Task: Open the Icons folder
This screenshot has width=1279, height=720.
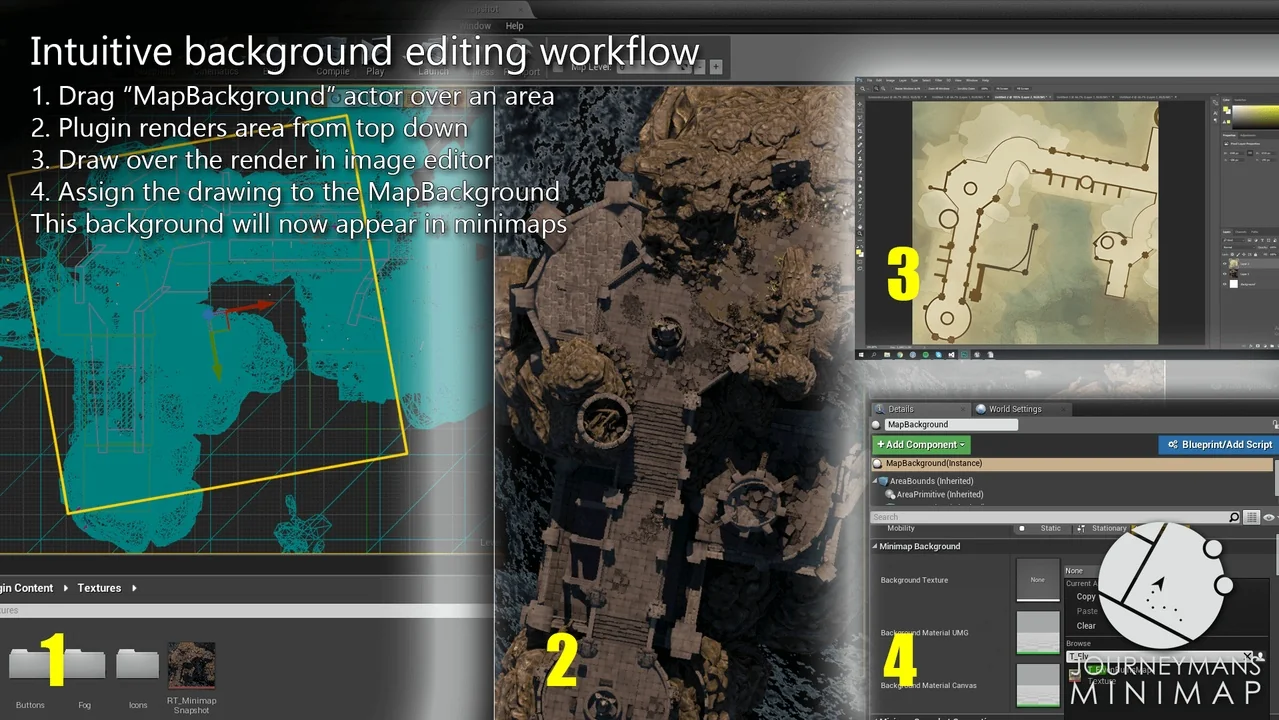Action: click(138, 666)
